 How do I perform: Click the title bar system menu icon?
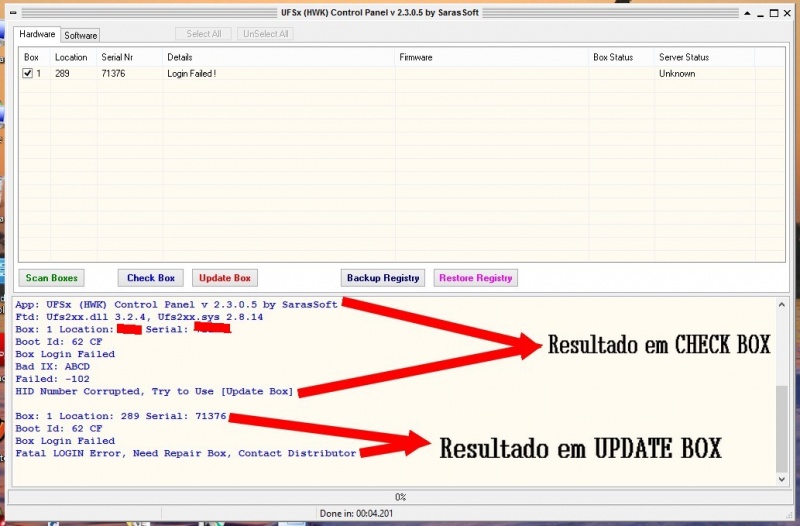click(x=13, y=12)
